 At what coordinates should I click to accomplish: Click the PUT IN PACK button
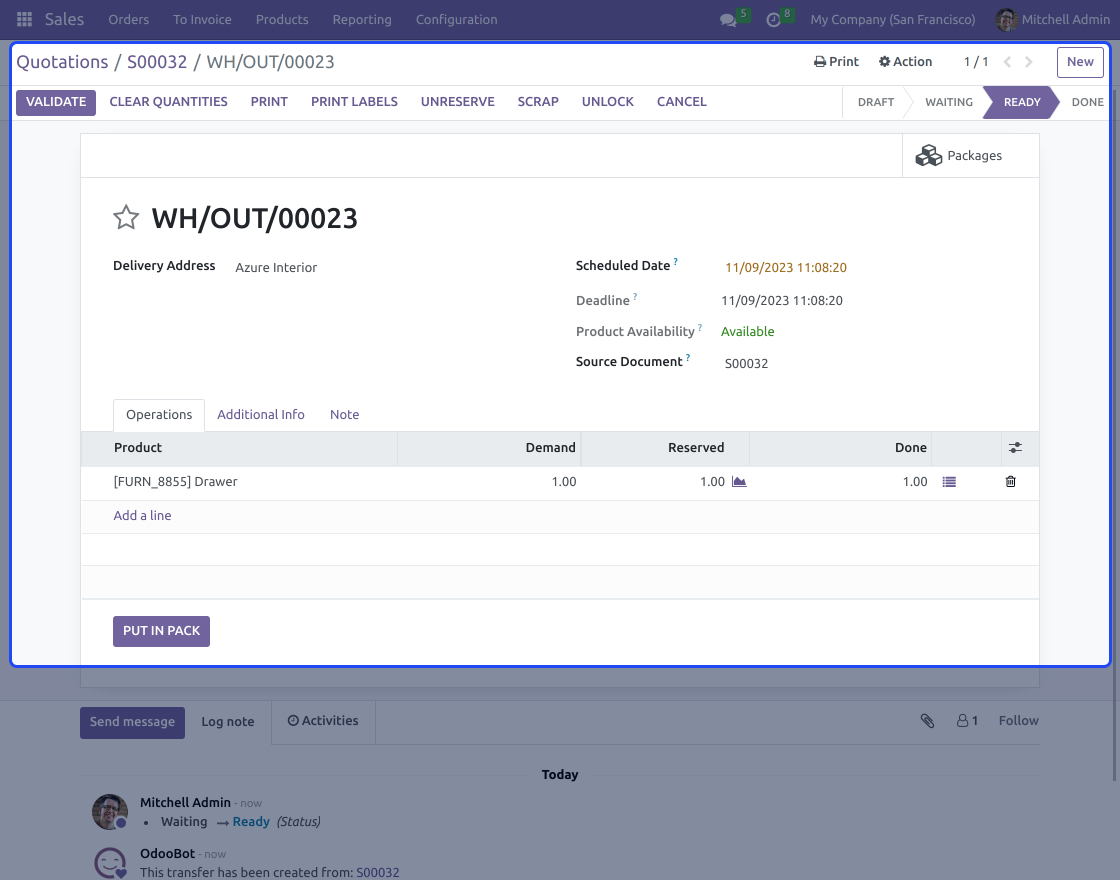tap(161, 631)
